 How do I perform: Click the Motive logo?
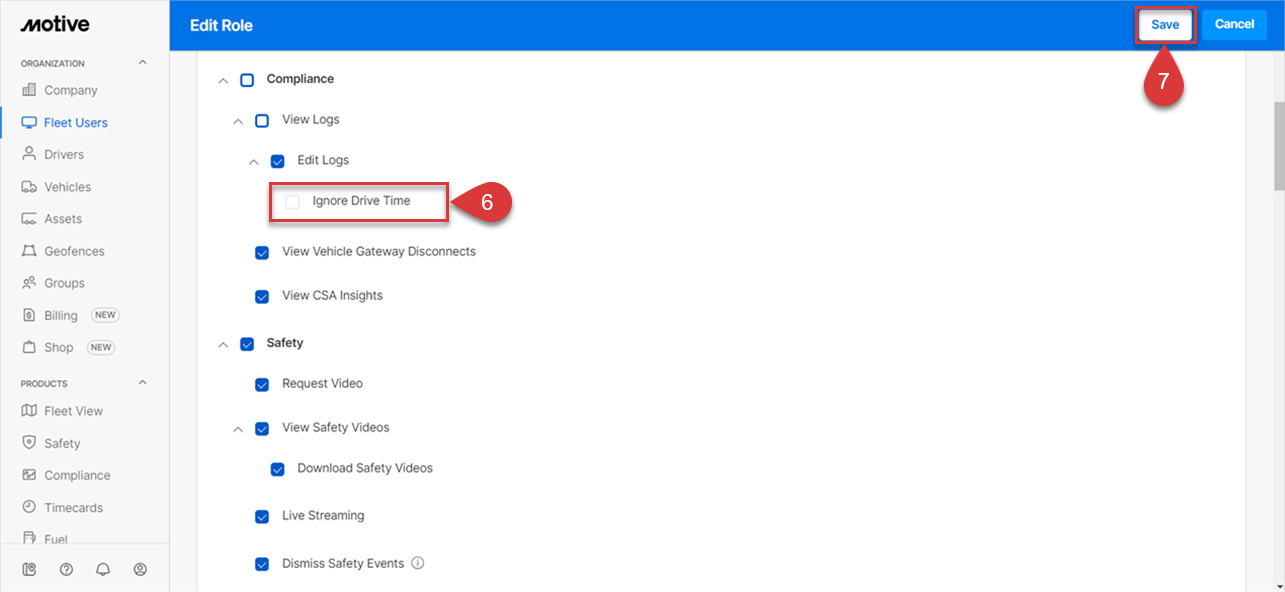[55, 24]
